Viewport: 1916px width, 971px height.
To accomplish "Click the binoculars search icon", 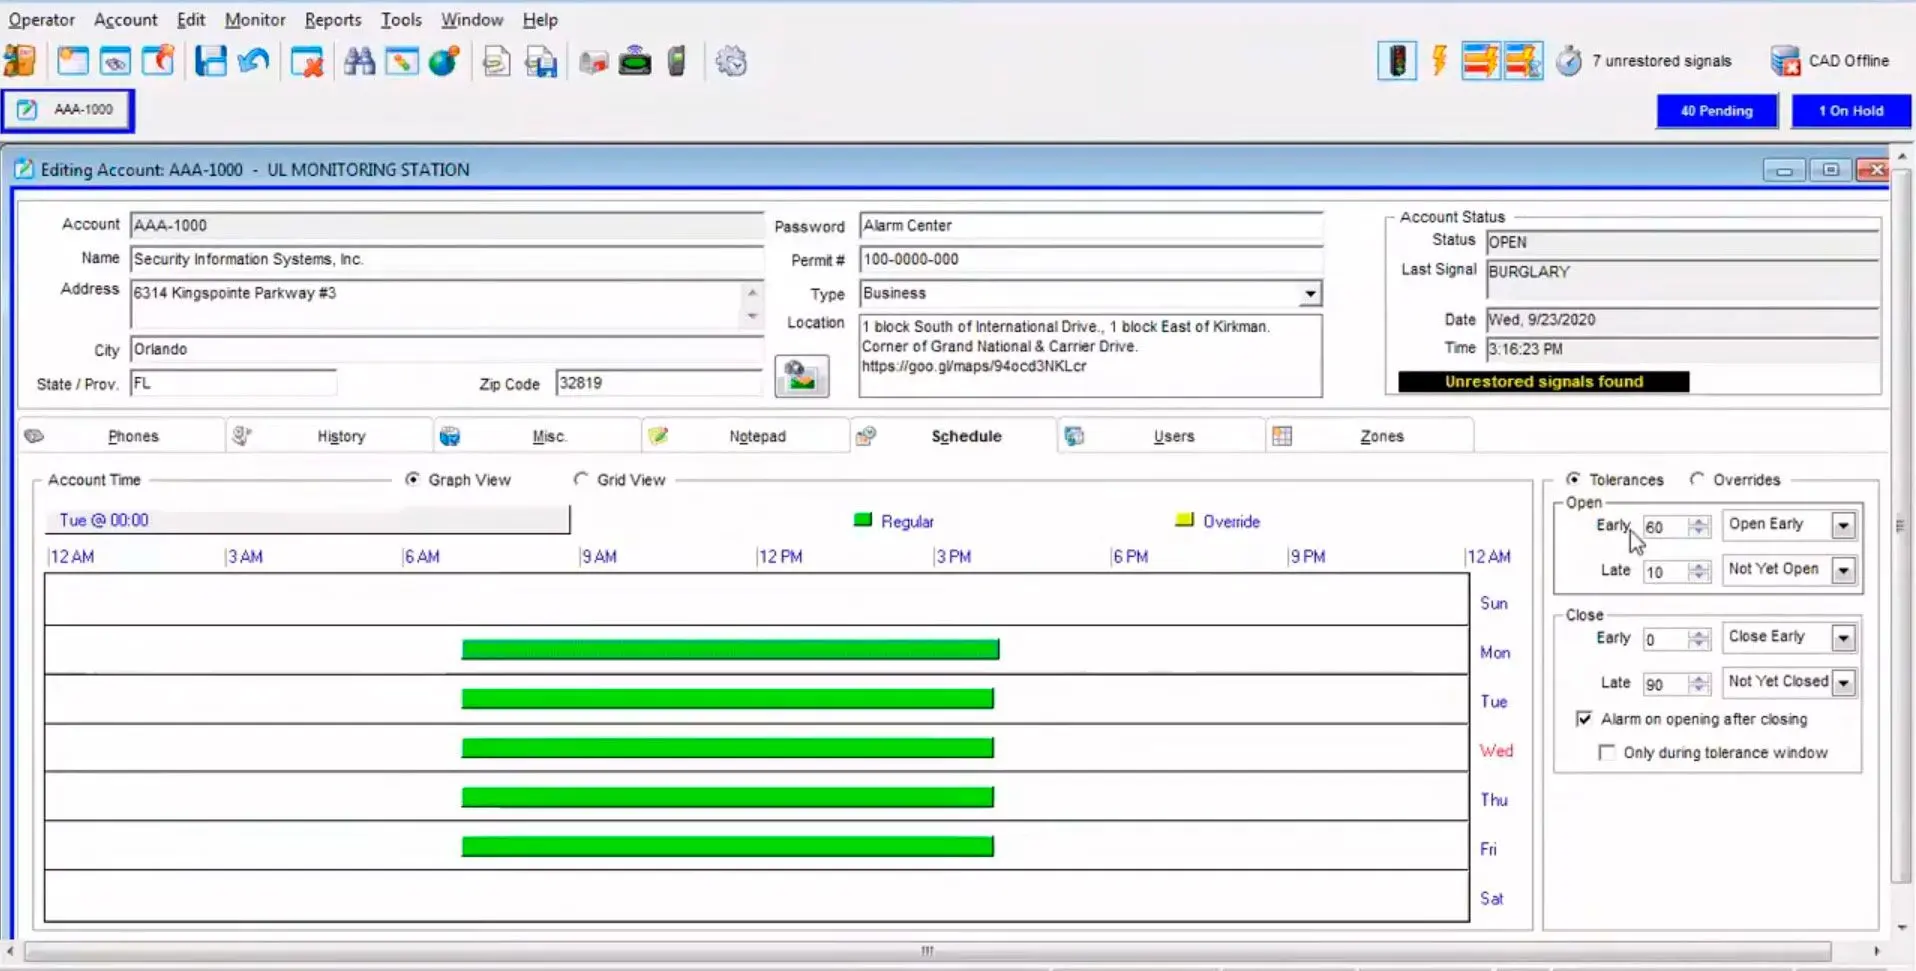I will 359,62.
